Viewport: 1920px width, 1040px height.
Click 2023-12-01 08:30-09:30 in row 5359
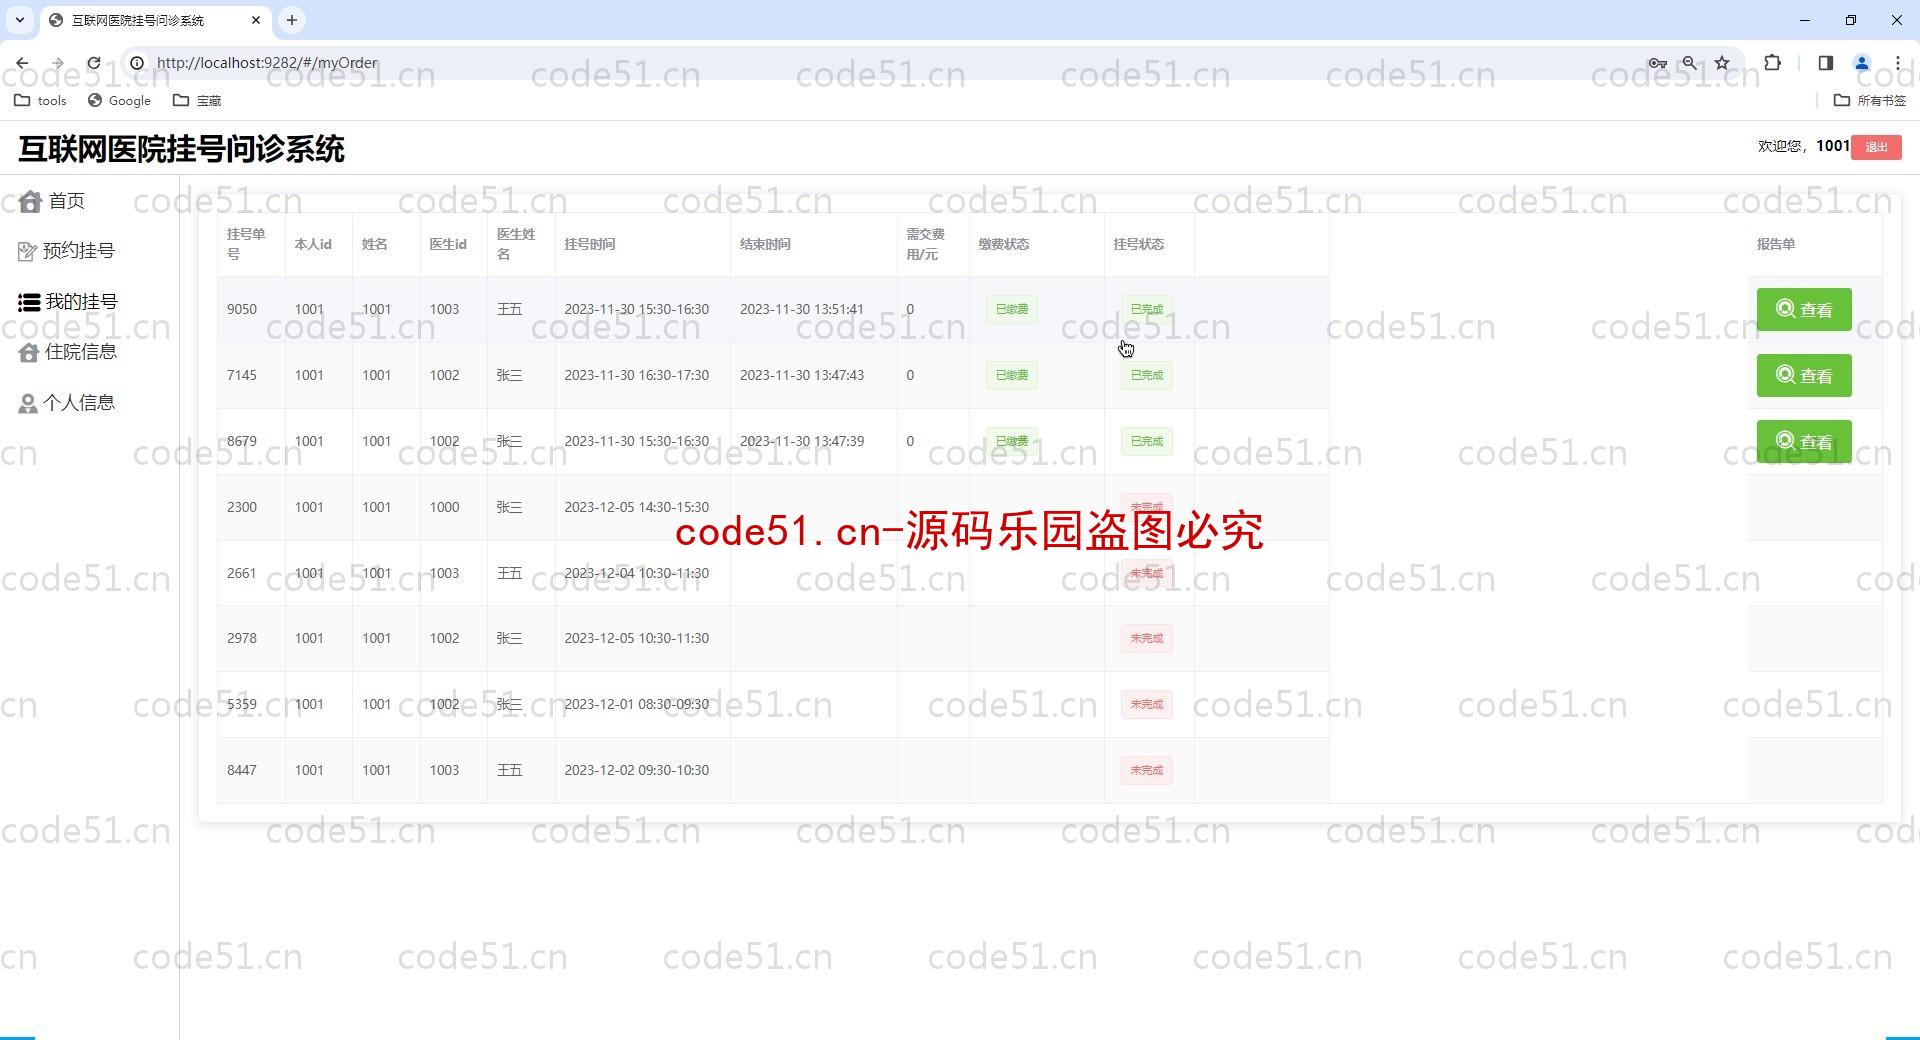click(x=637, y=704)
